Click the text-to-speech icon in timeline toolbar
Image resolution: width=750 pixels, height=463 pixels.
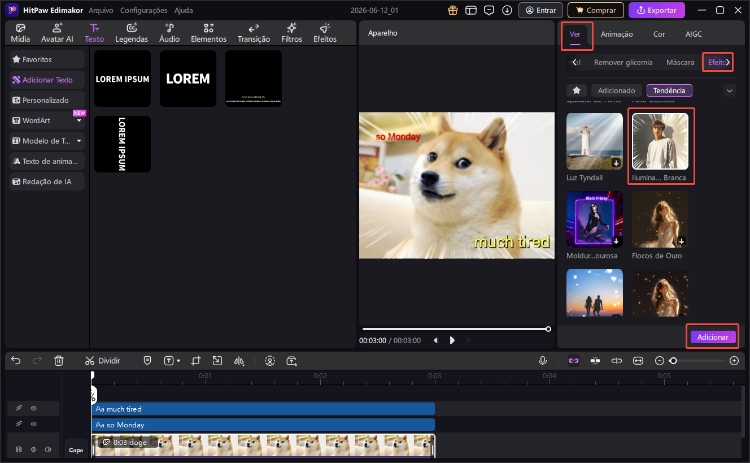(x=292, y=361)
